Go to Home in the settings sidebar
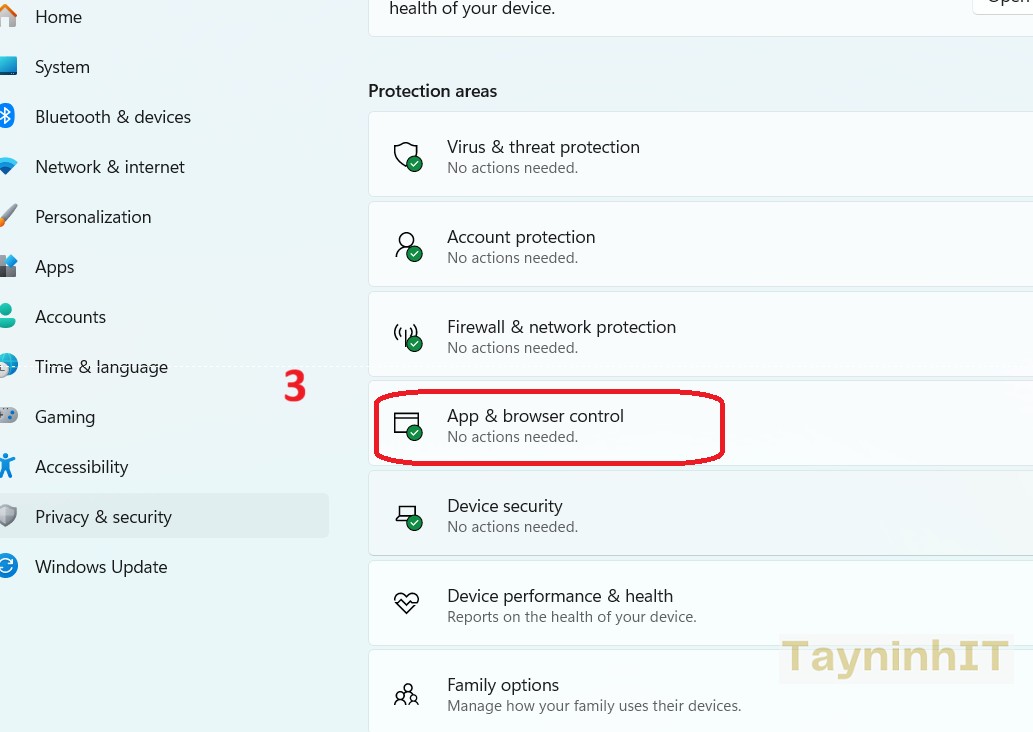 [58, 17]
